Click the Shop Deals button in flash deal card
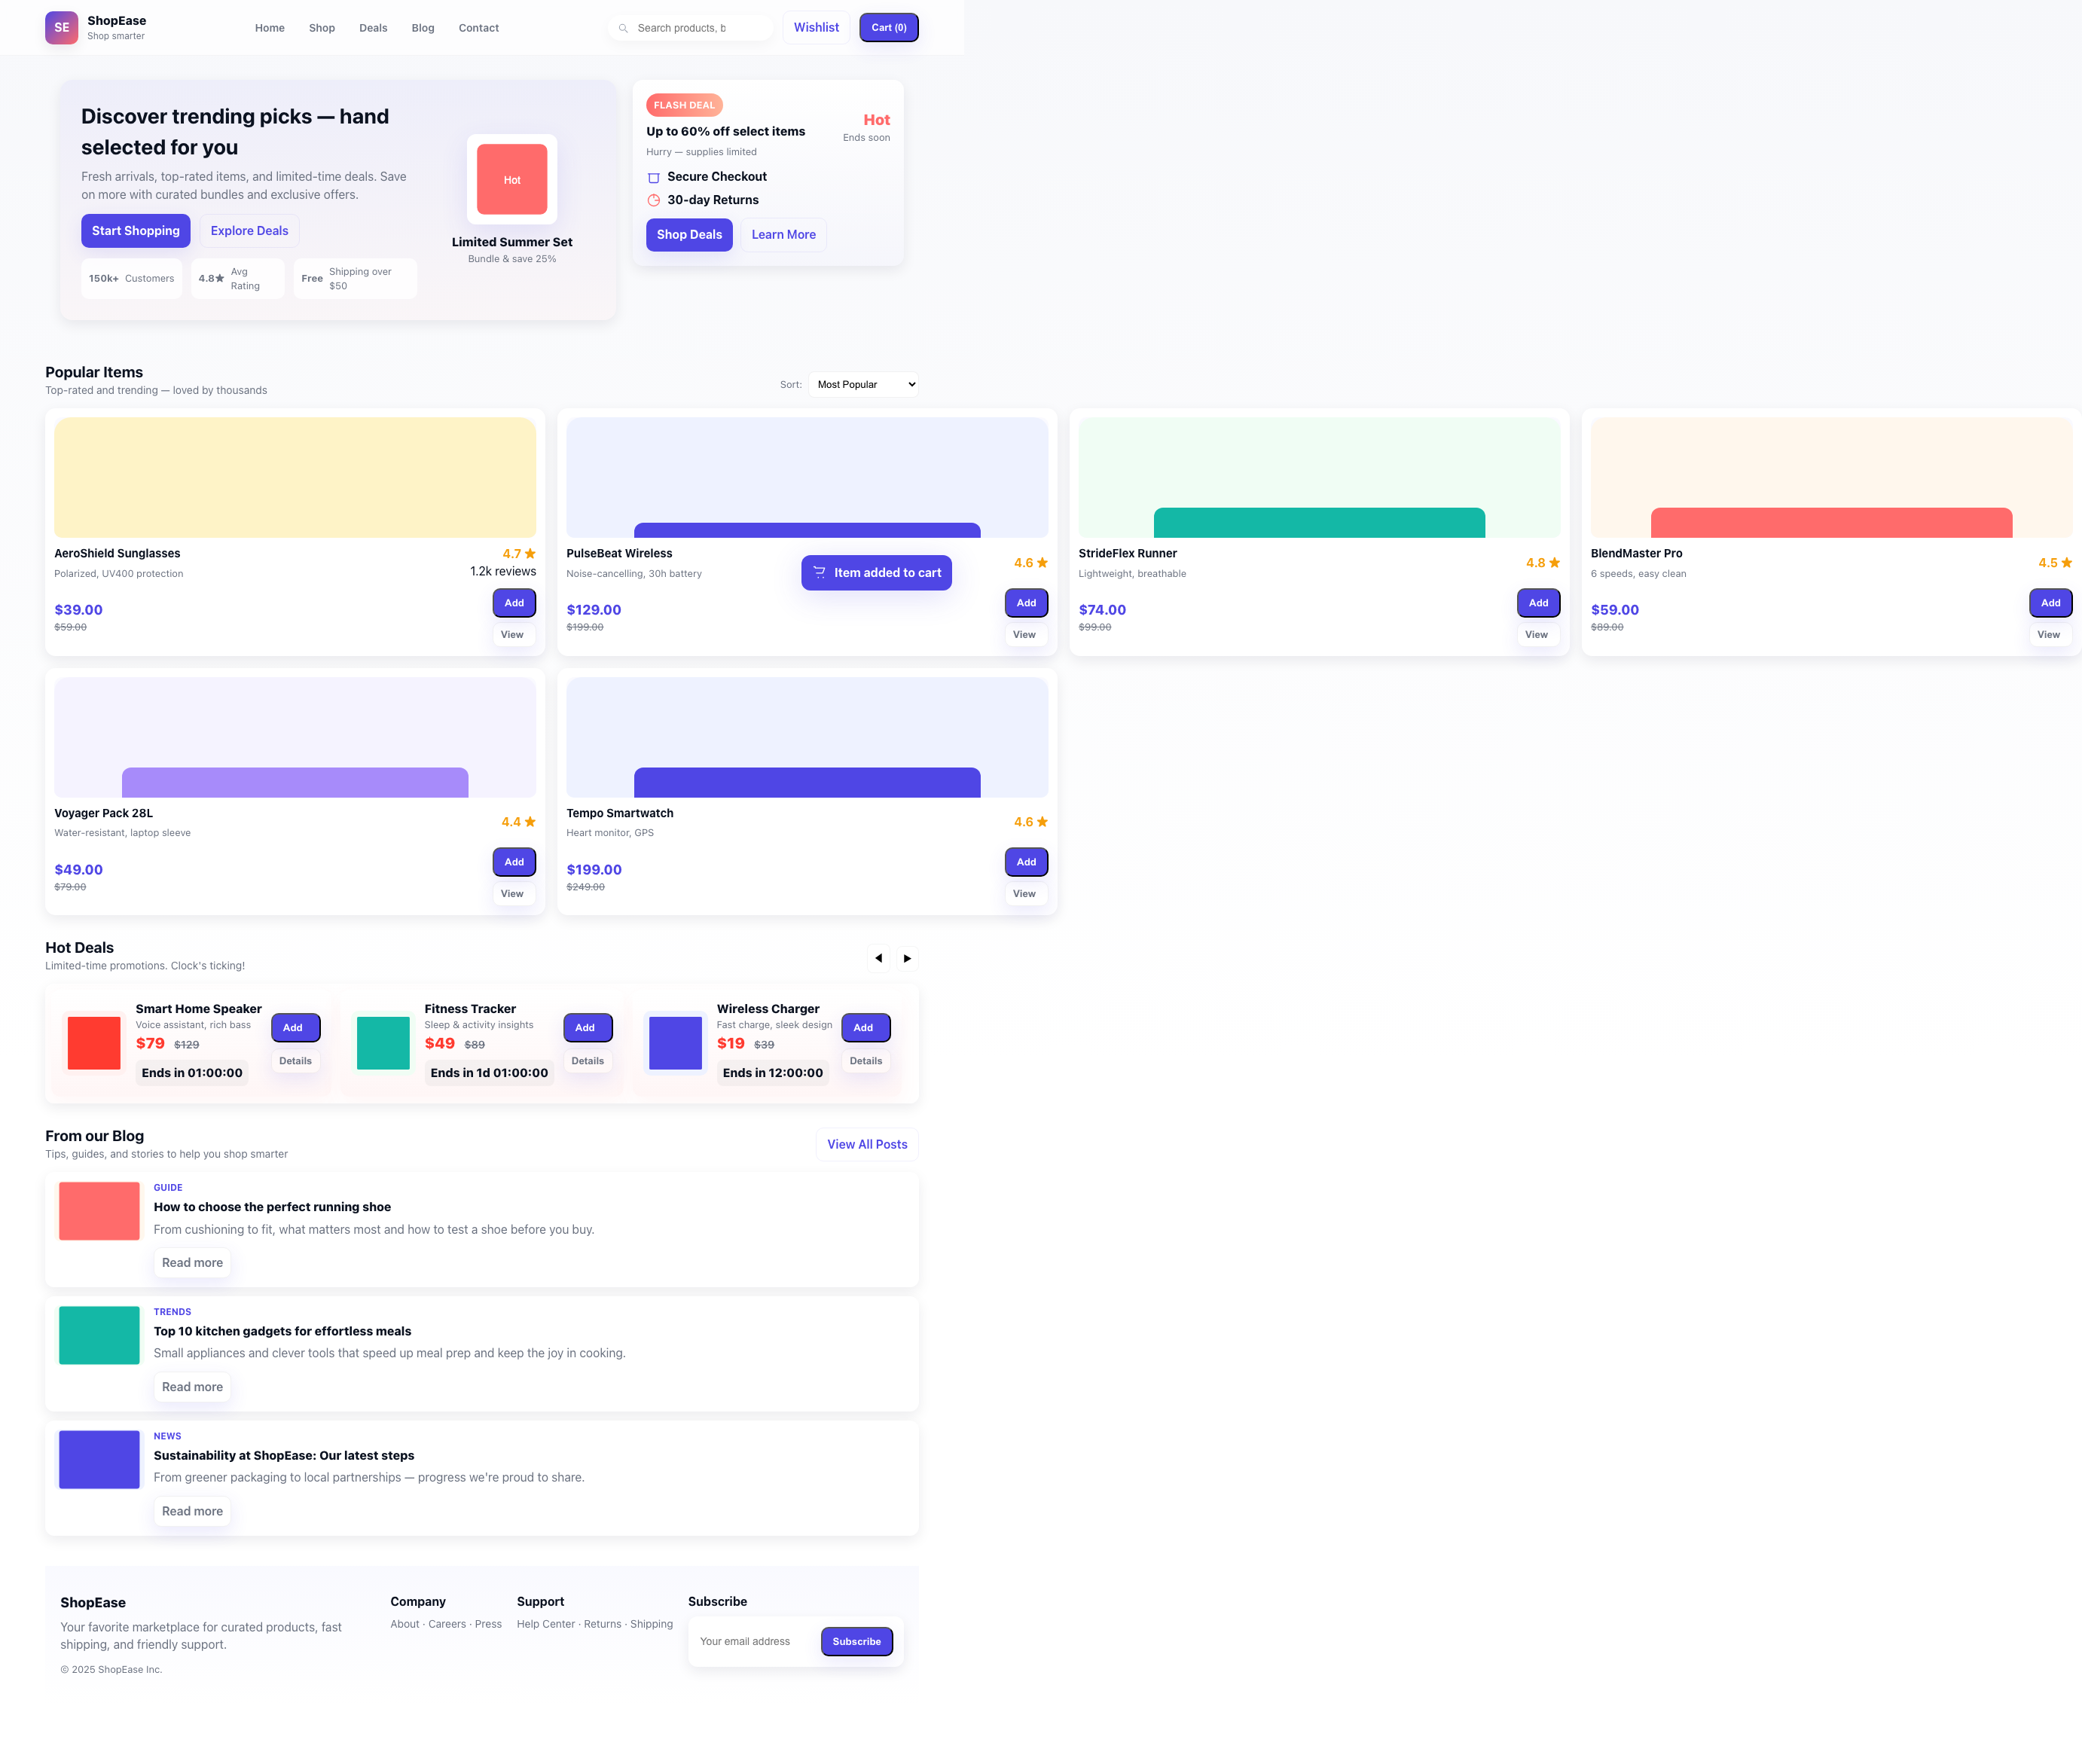 (x=689, y=234)
